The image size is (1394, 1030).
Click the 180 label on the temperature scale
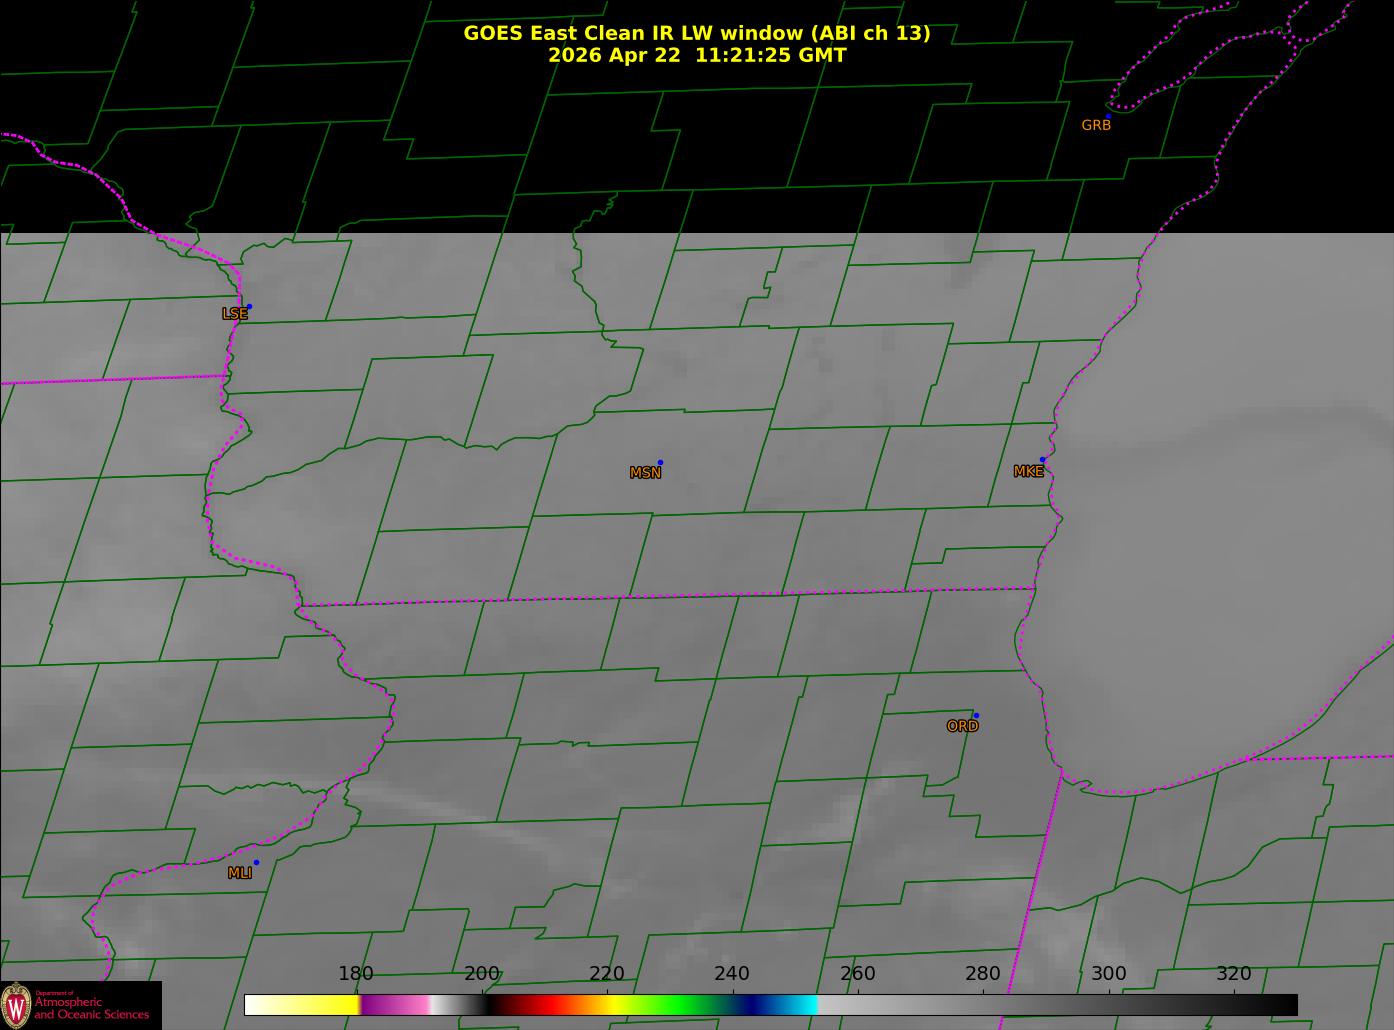point(356,974)
